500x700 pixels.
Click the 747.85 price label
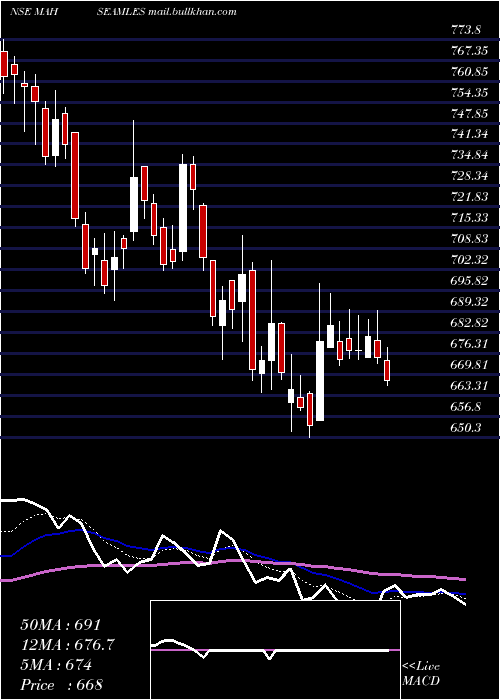point(469,114)
